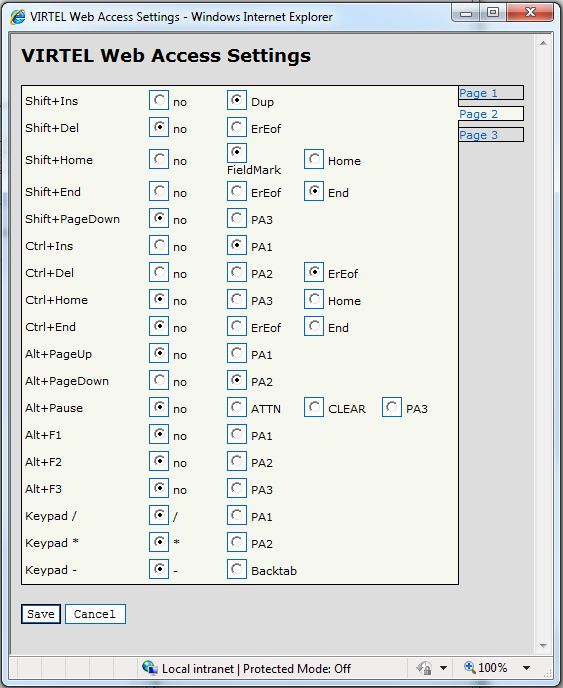563x688 pixels.
Task: Select PA1 for Alt+PageUp
Action: click(x=237, y=353)
